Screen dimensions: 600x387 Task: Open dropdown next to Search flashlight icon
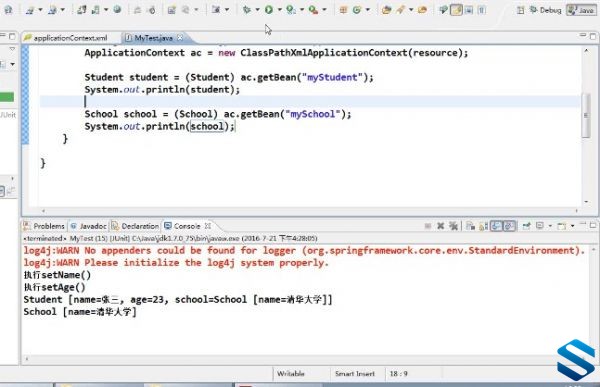411,10
